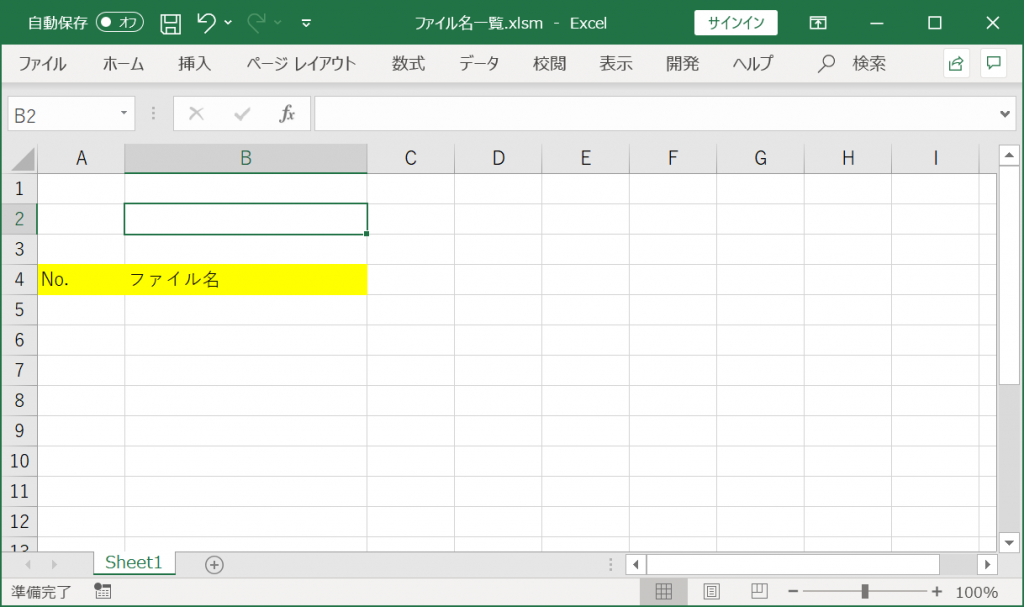Open the Comments icon
The image size is (1024, 607).
pyautogui.click(x=993, y=63)
